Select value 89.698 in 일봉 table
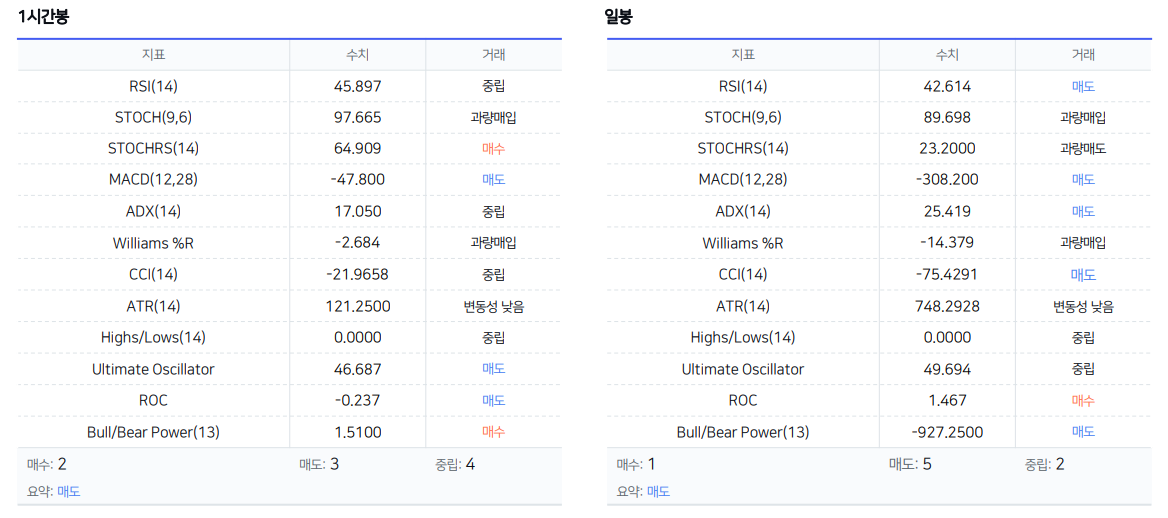The image size is (1168, 518). [x=947, y=118]
